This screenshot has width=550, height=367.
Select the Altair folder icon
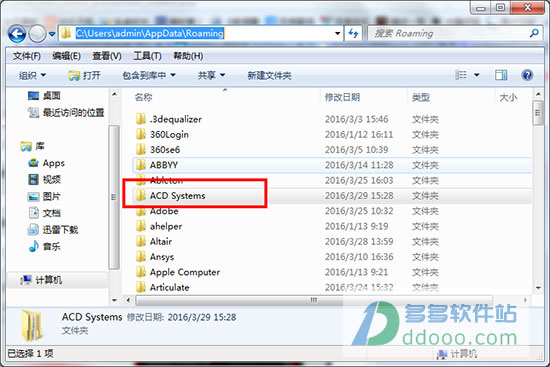(141, 241)
